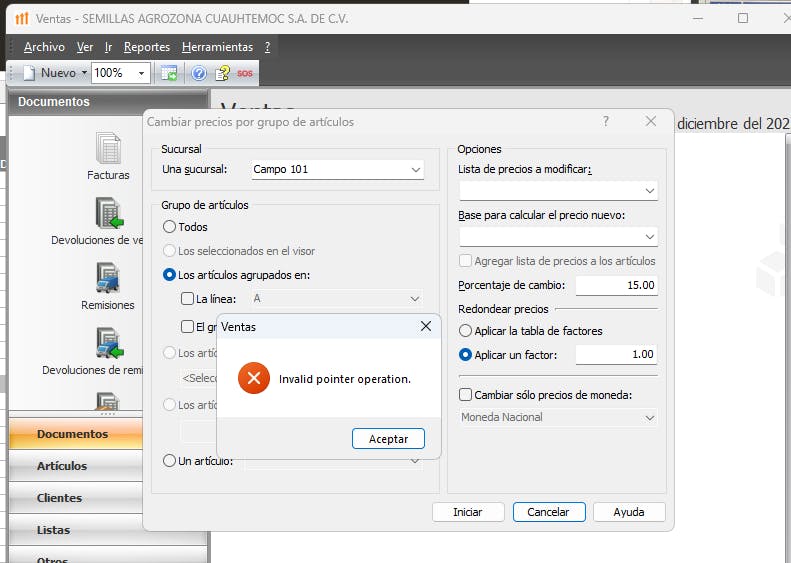Viewport: 791px width, 563px height.
Task: Open the La línea dropdown showing A
Action: [336, 299]
